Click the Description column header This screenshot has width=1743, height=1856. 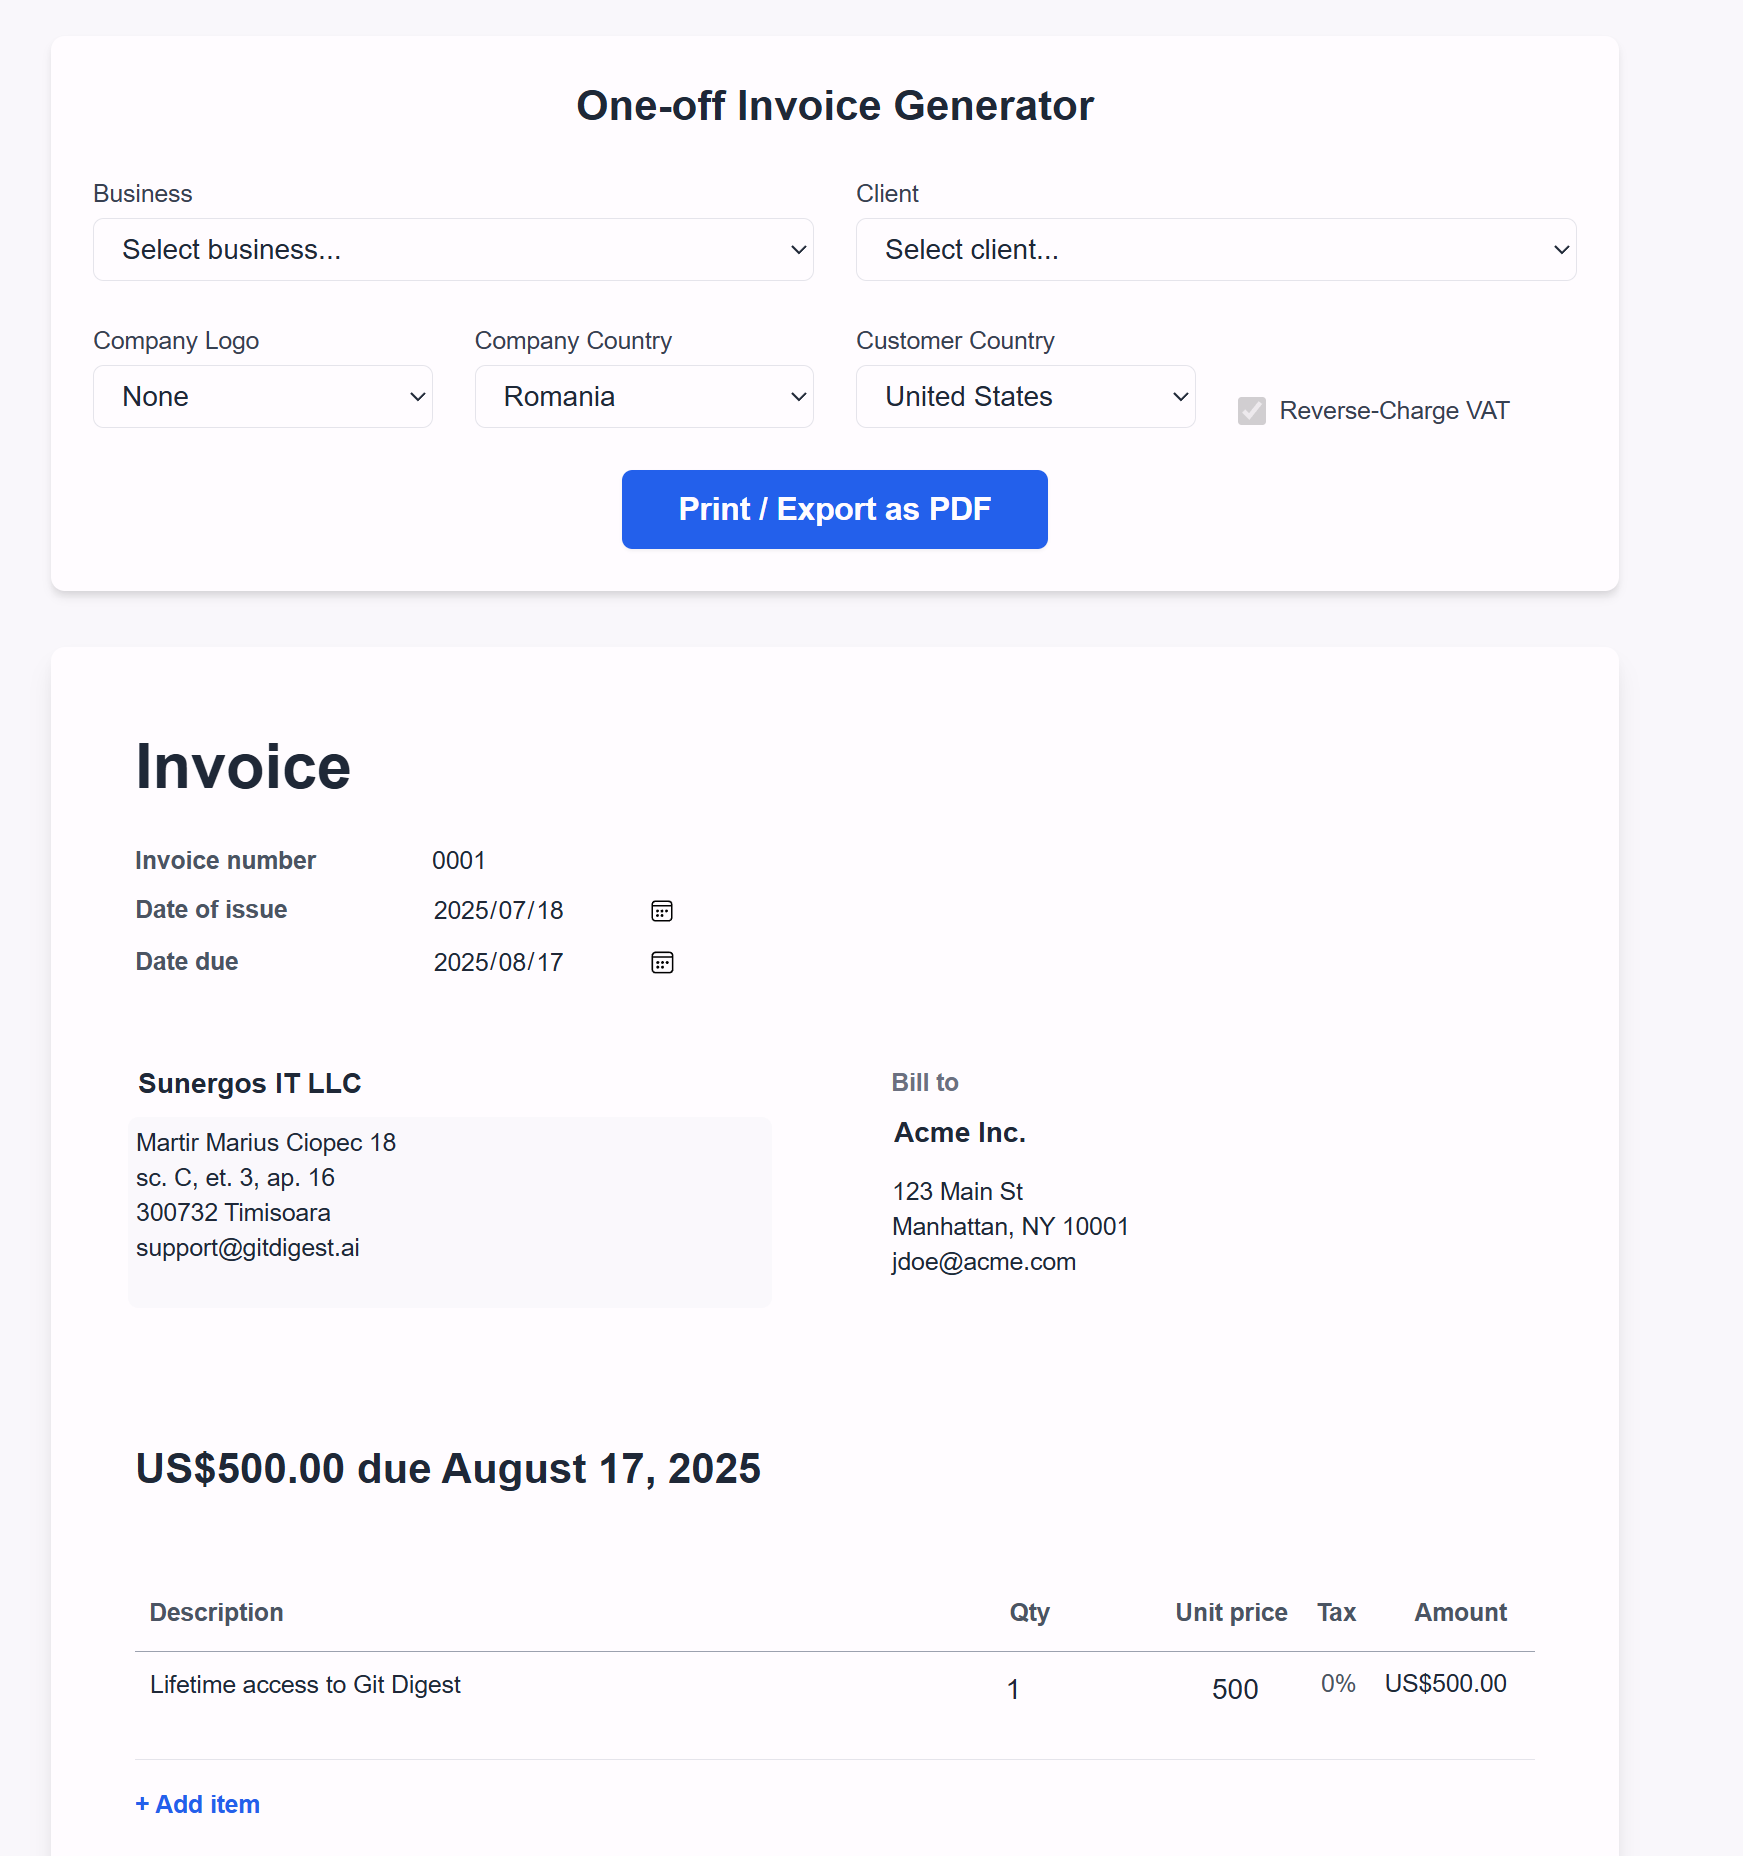click(217, 1613)
